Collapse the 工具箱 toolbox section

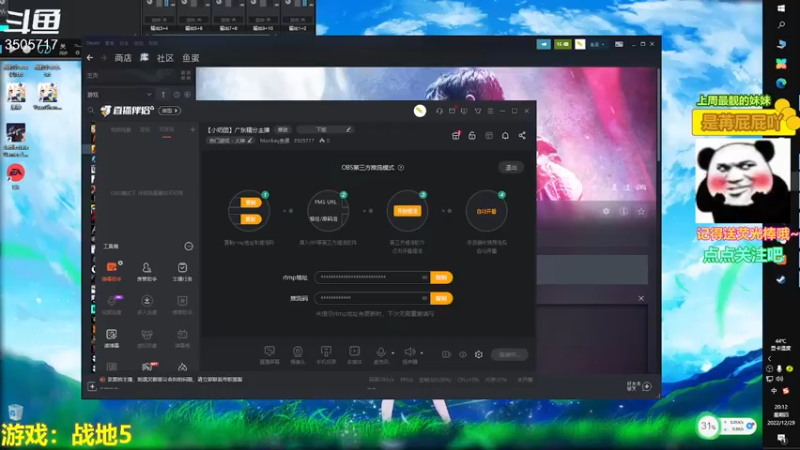[188, 246]
